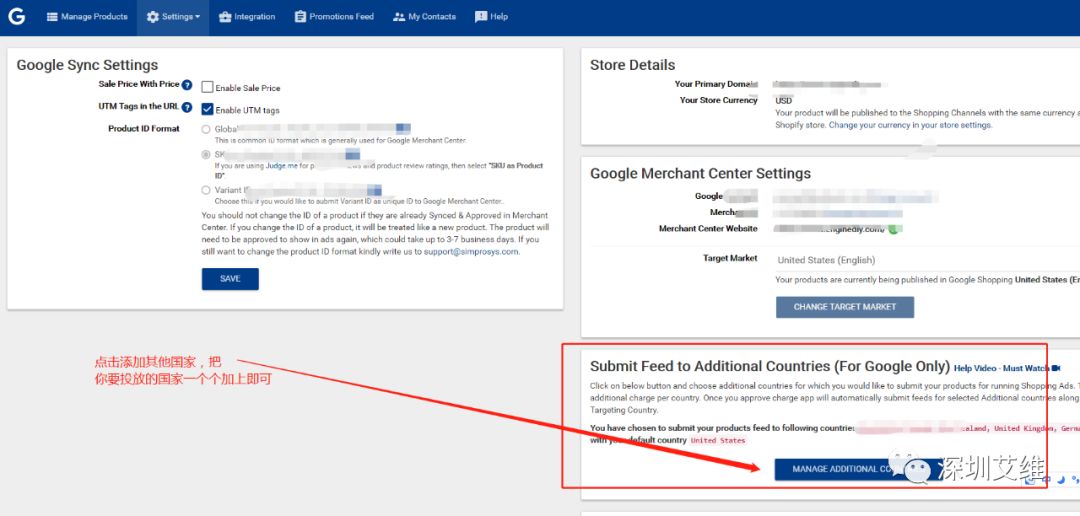Image resolution: width=1080 pixels, height=516 pixels.
Task: Click the 'Product ID Format' label
Action: (x=144, y=129)
